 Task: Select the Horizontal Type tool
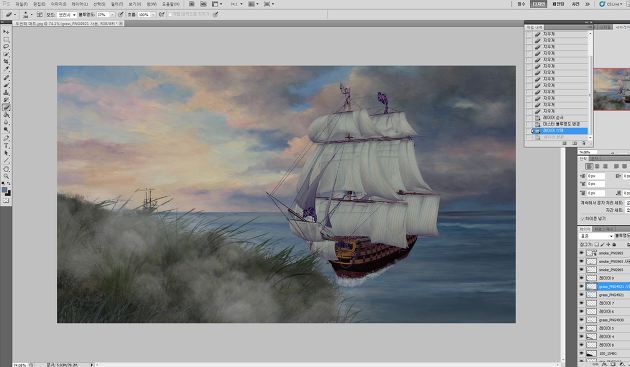tap(6, 146)
